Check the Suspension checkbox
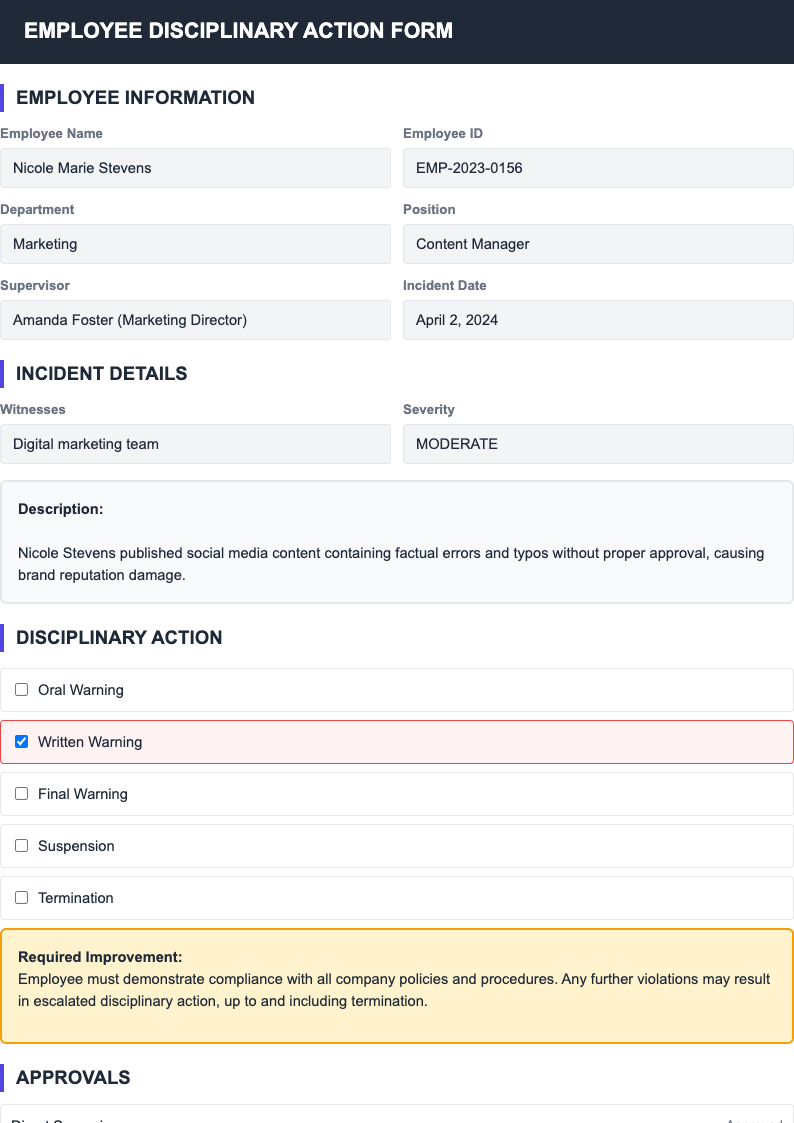This screenshot has height=1123, width=794. click(21, 845)
